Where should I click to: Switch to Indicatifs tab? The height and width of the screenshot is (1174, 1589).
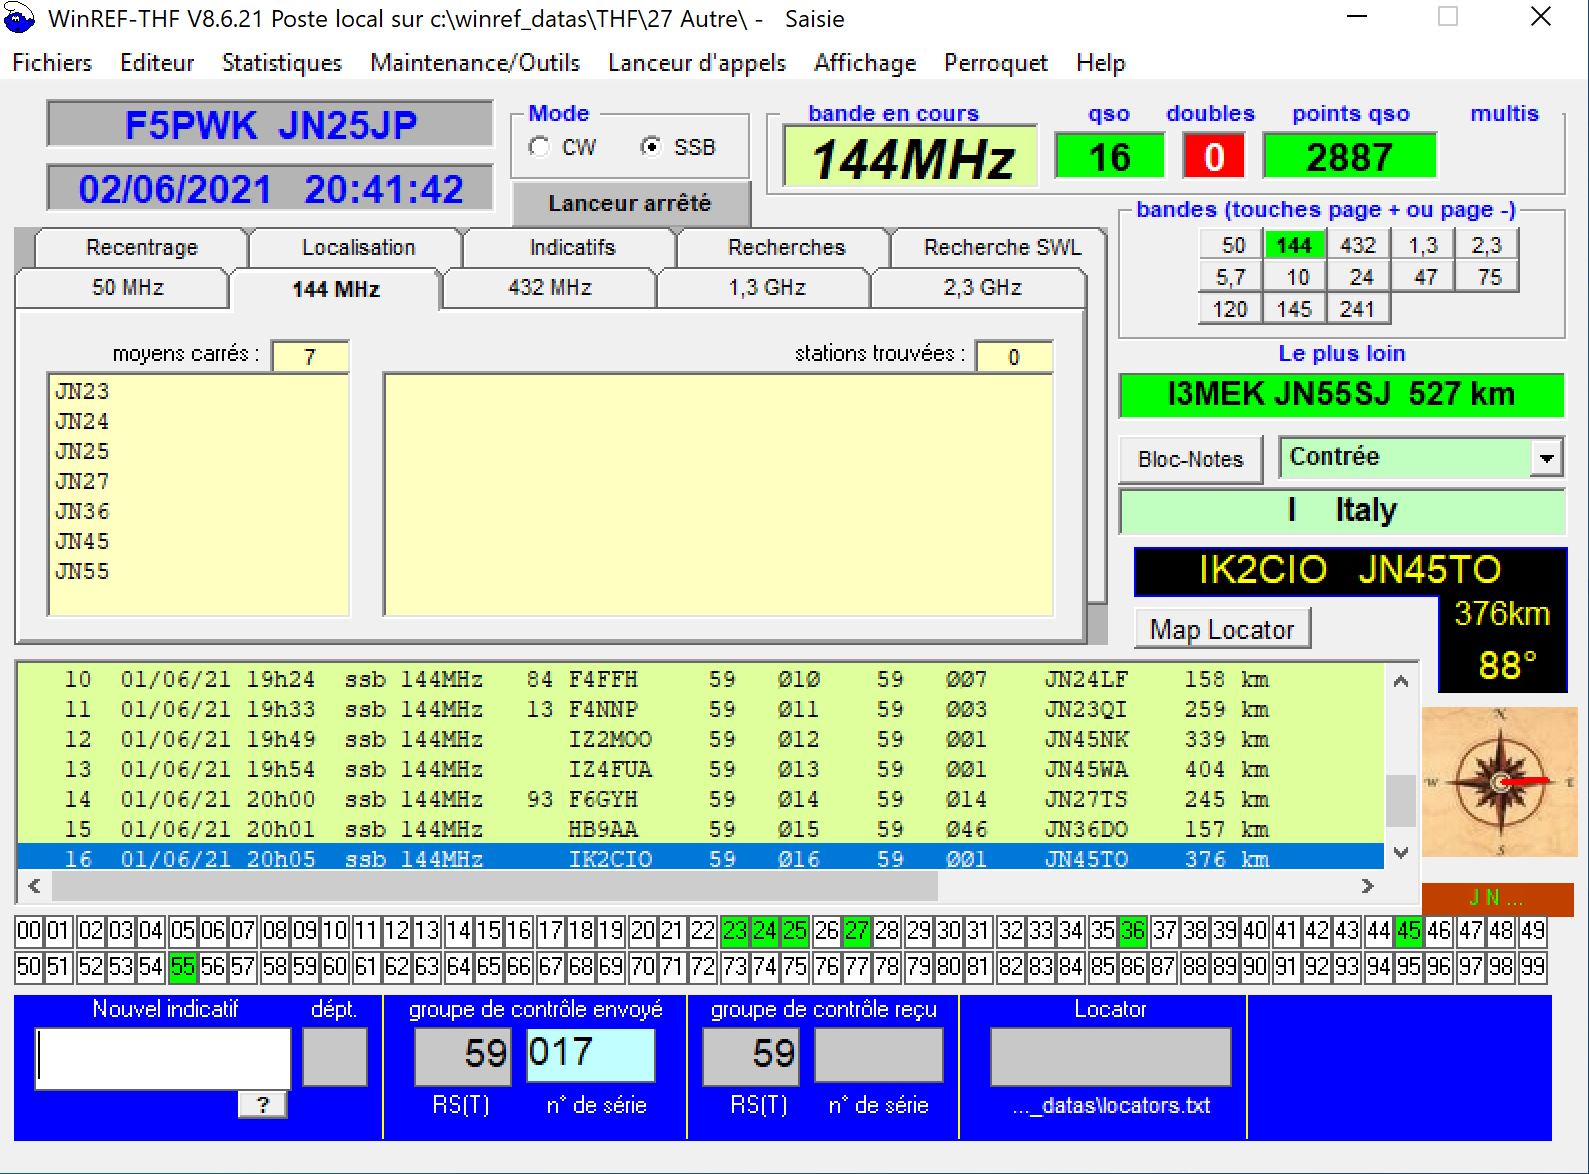pyautogui.click(x=572, y=247)
